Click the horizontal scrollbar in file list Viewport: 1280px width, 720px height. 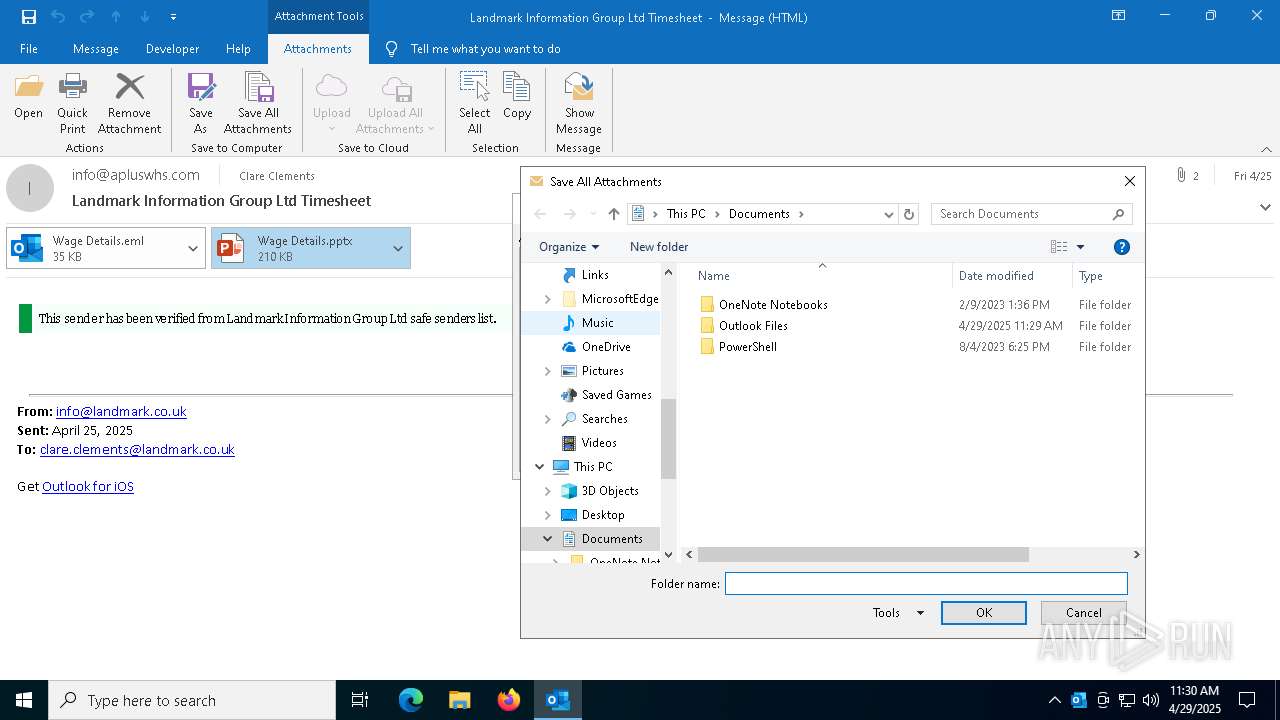click(x=863, y=554)
